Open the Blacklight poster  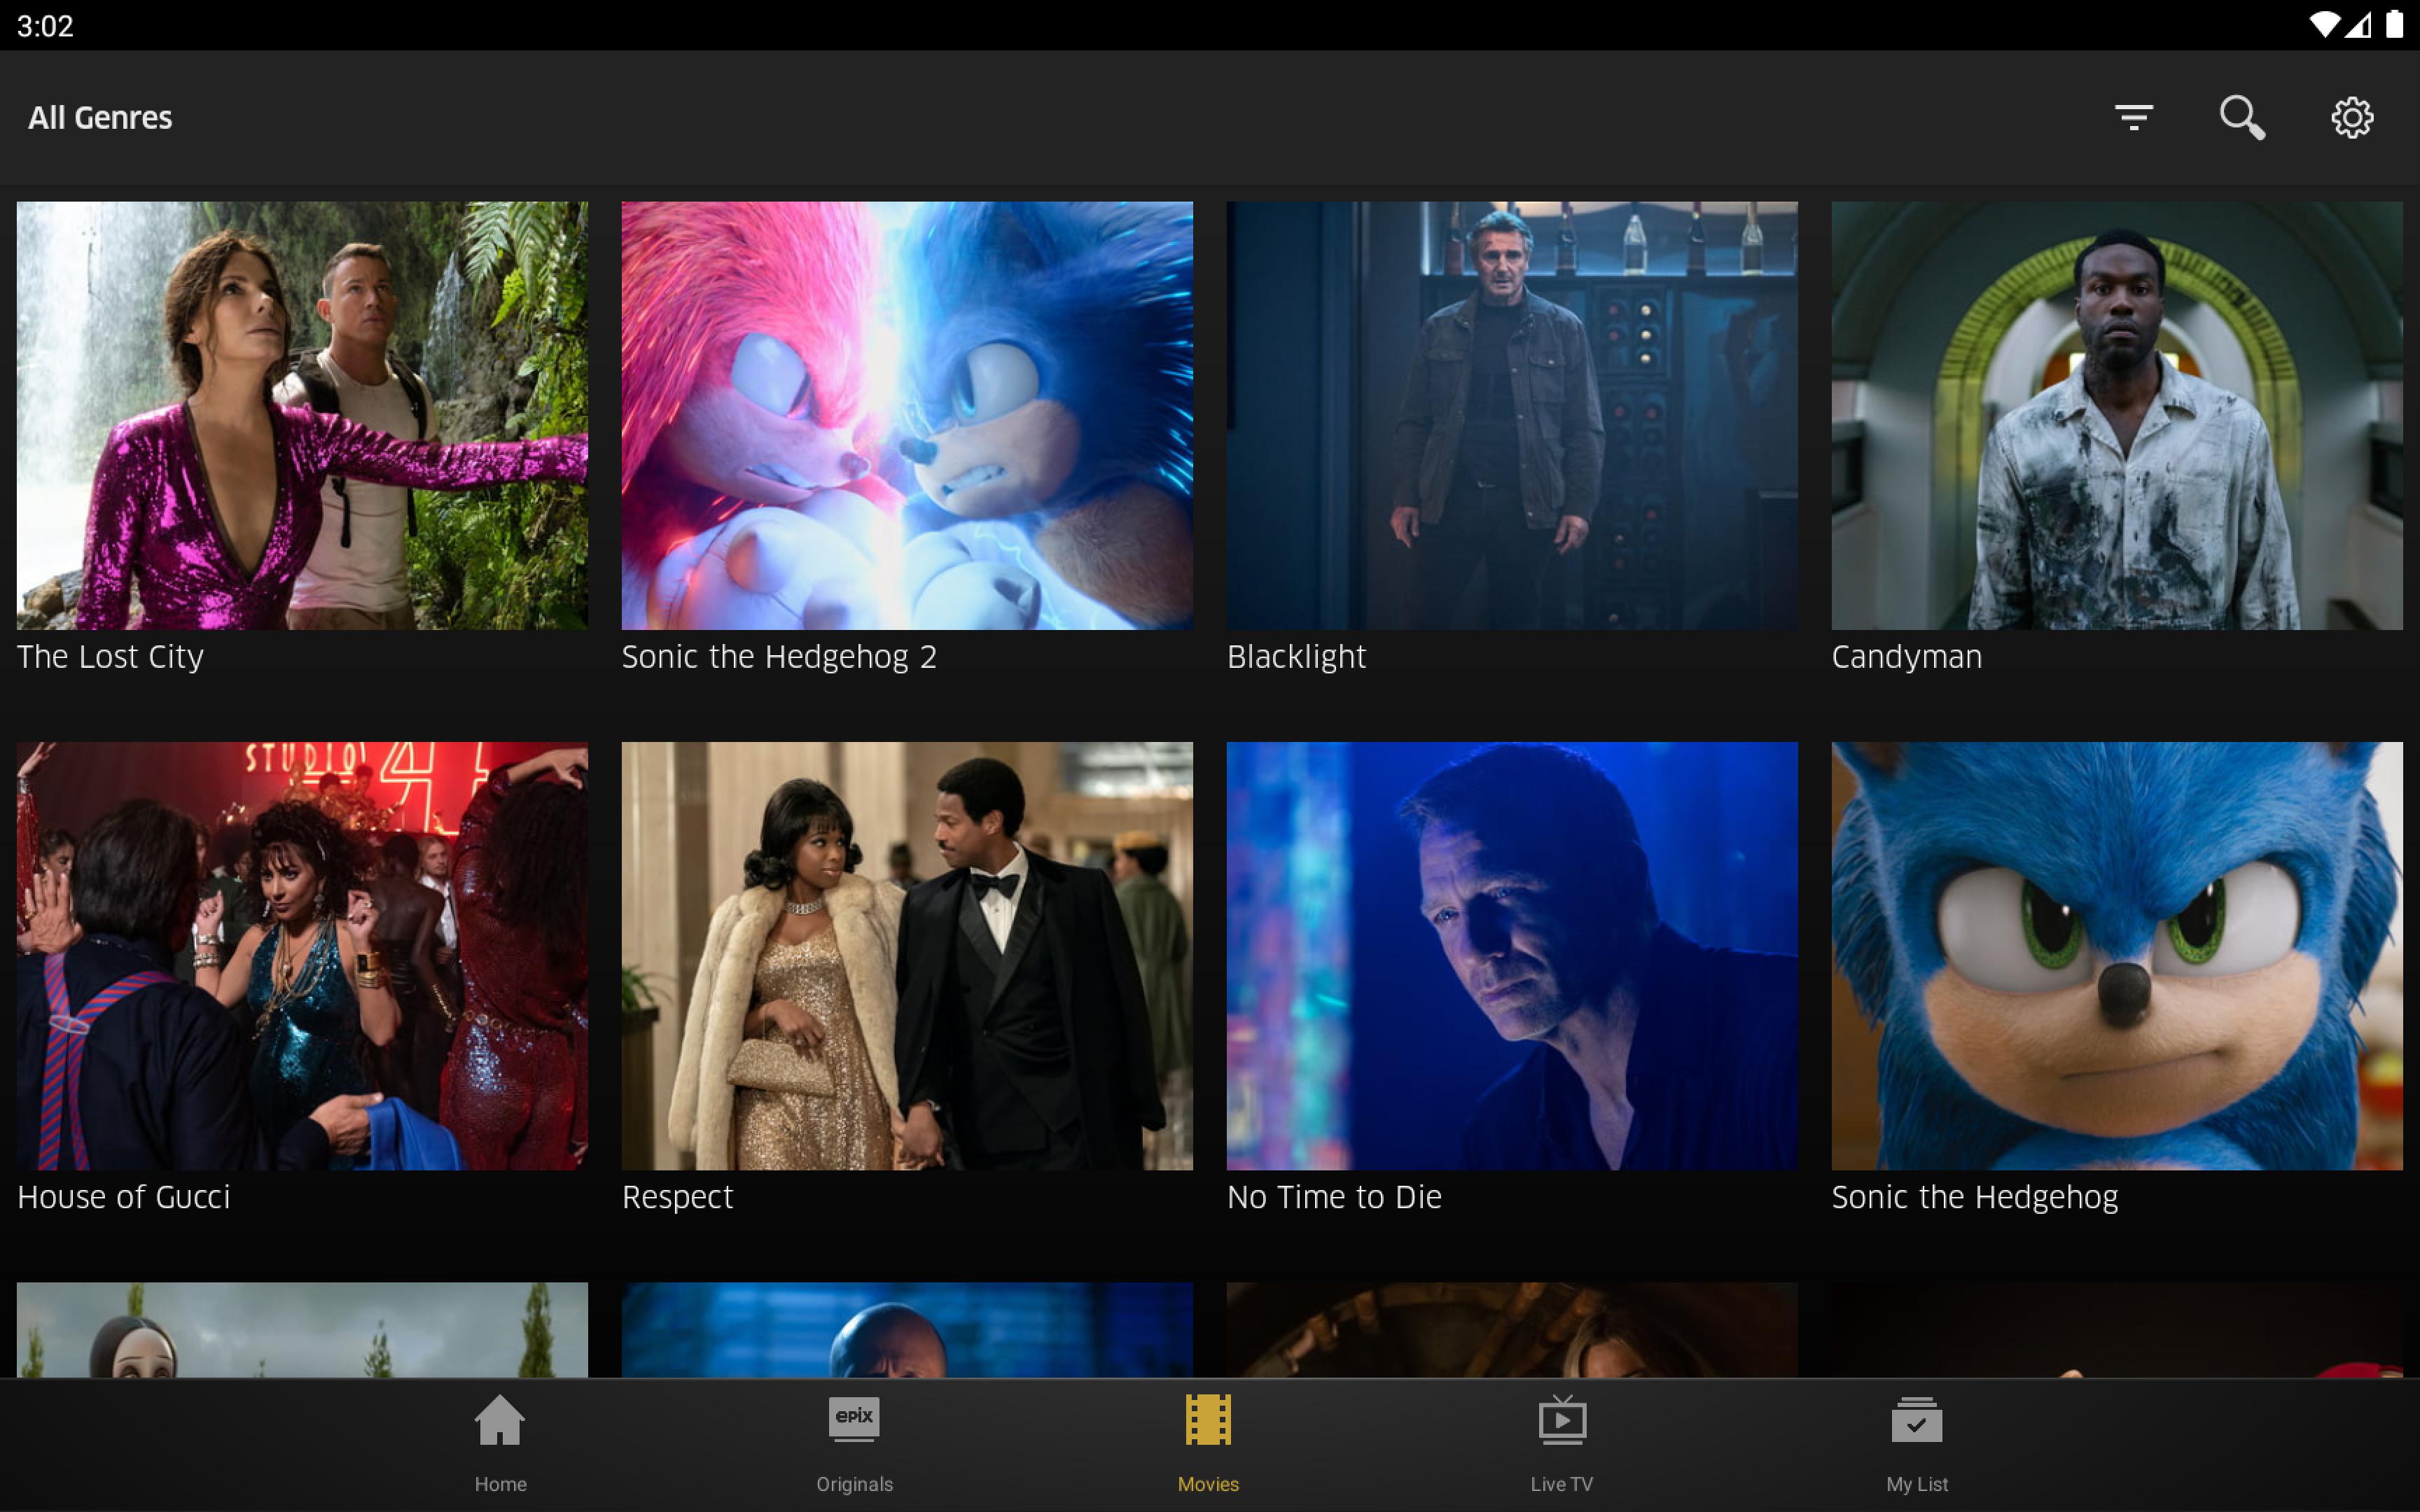tap(1512, 416)
